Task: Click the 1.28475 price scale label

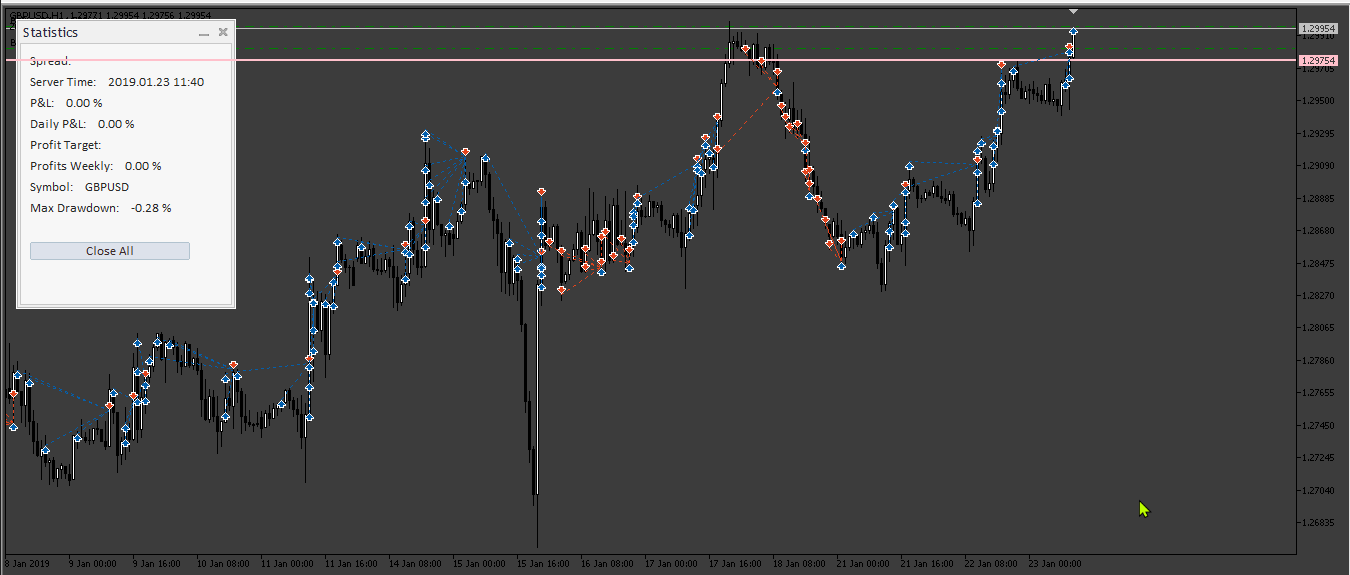Action: click(x=1319, y=263)
